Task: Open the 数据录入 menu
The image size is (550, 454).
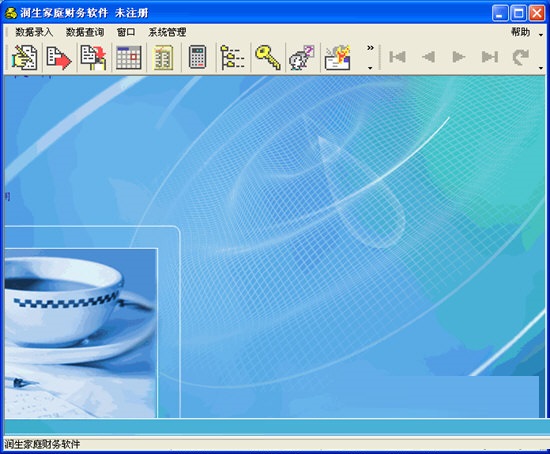Action: [34, 32]
